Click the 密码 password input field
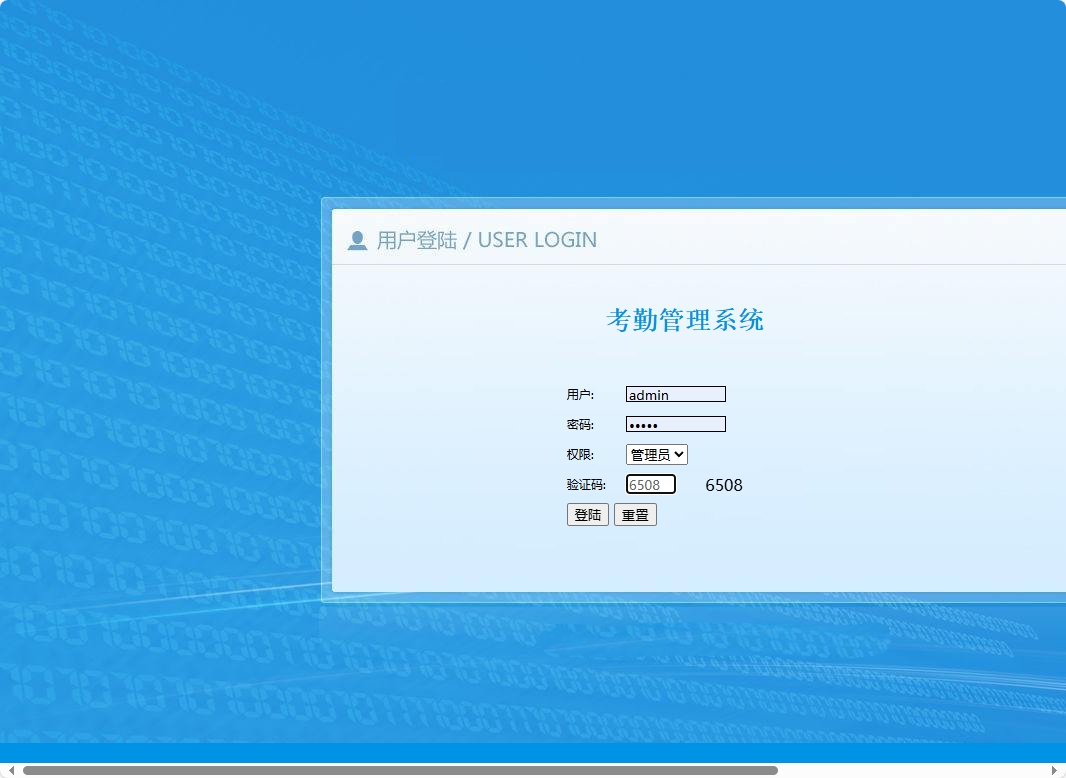This screenshot has height=778, width=1066. (x=675, y=423)
